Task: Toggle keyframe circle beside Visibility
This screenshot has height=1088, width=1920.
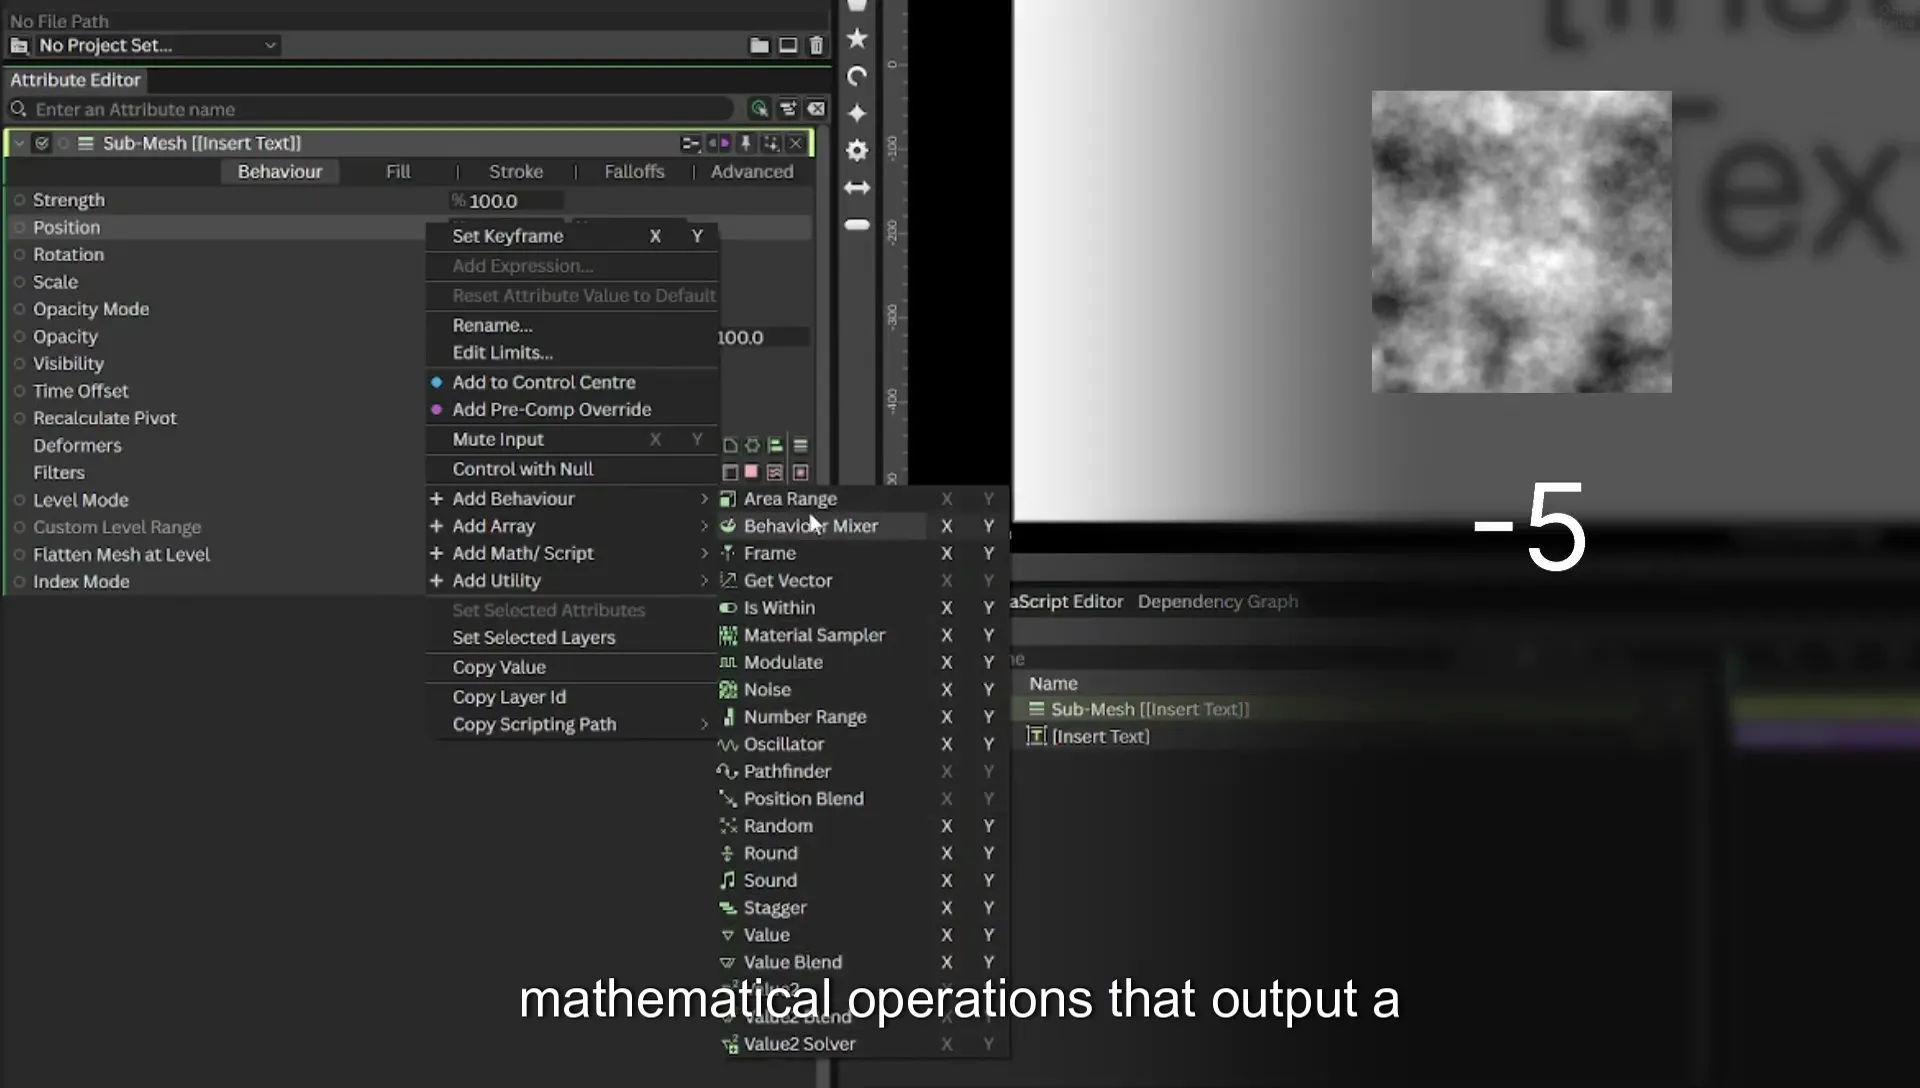Action: tap(19, 363)
